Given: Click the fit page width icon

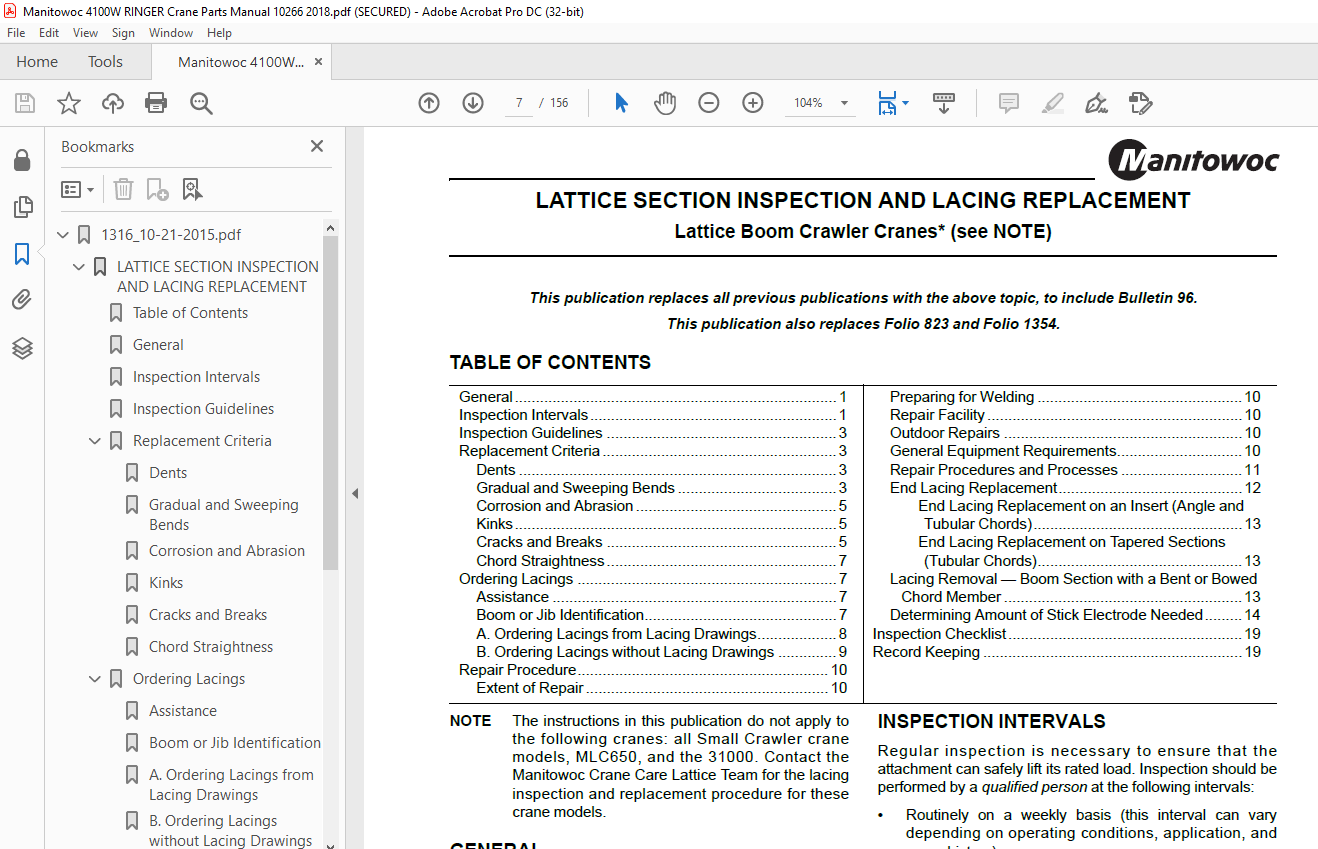Looking at the screenshot, I should pyautogui.click(x=887, y=103).
